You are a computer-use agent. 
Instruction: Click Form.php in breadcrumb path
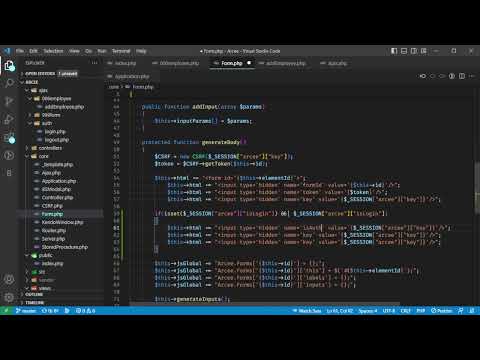[143, 87]
